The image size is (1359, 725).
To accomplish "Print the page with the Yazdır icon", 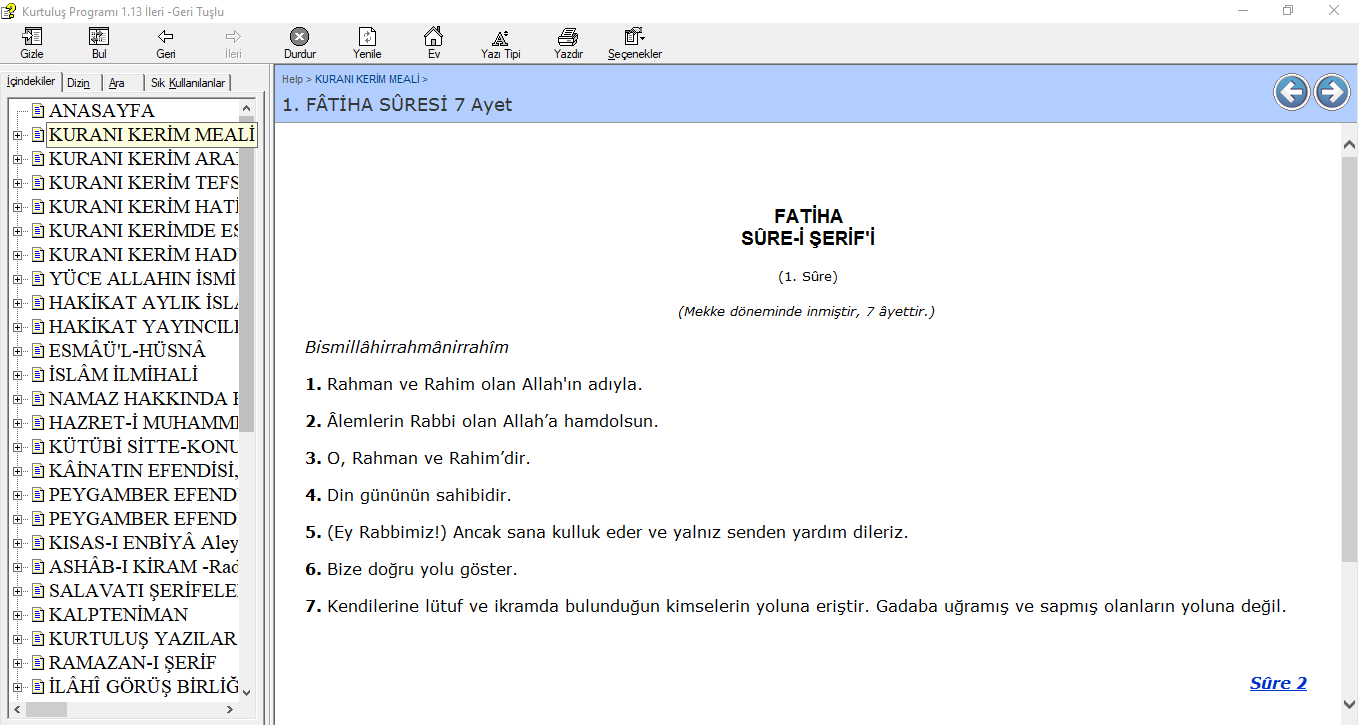I will click(568, 42).
